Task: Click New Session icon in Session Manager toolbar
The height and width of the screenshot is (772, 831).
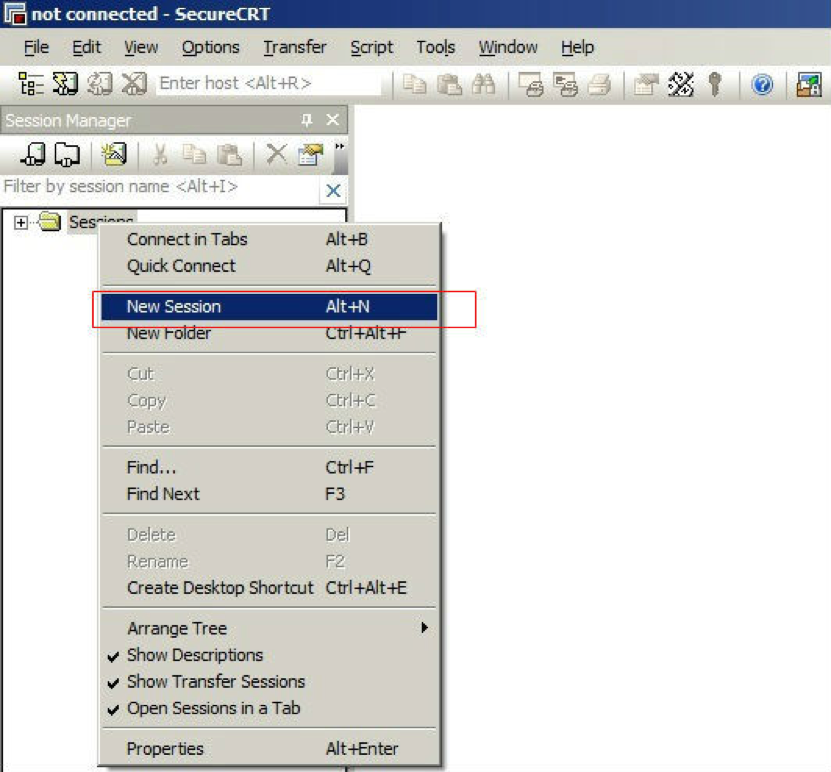Action: point(114,154)
